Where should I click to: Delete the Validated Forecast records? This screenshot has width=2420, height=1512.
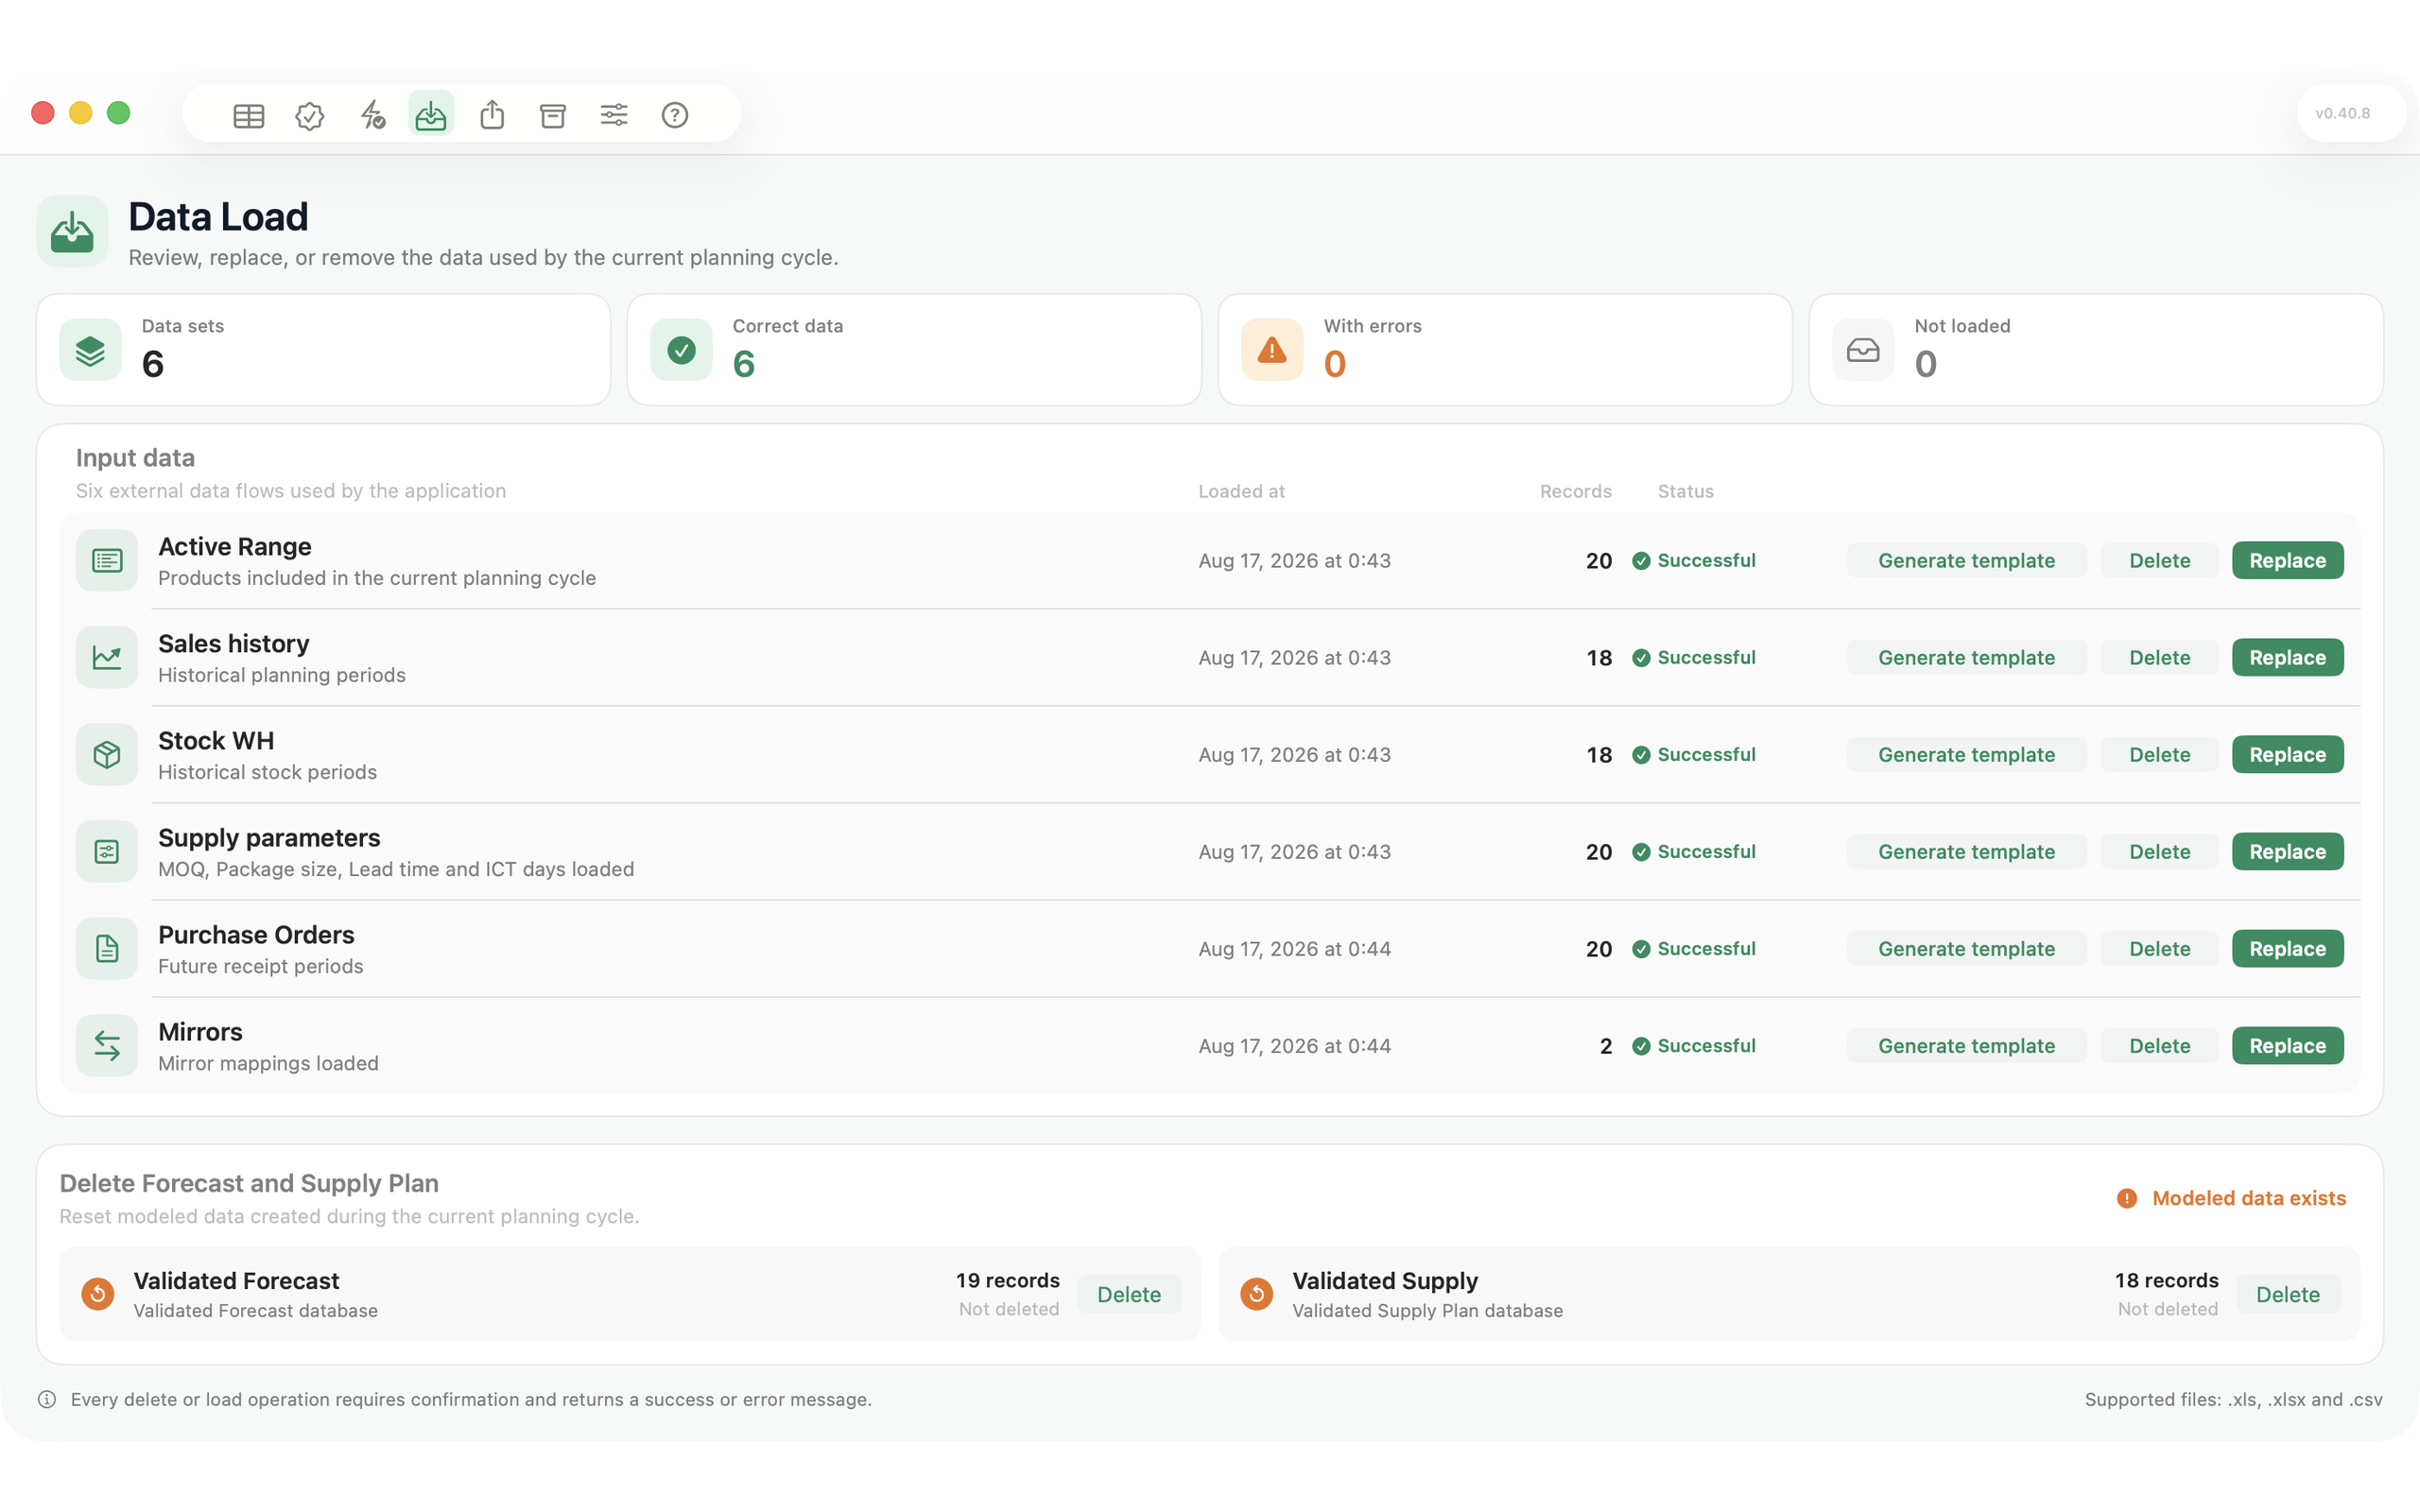[1129, 1295]
